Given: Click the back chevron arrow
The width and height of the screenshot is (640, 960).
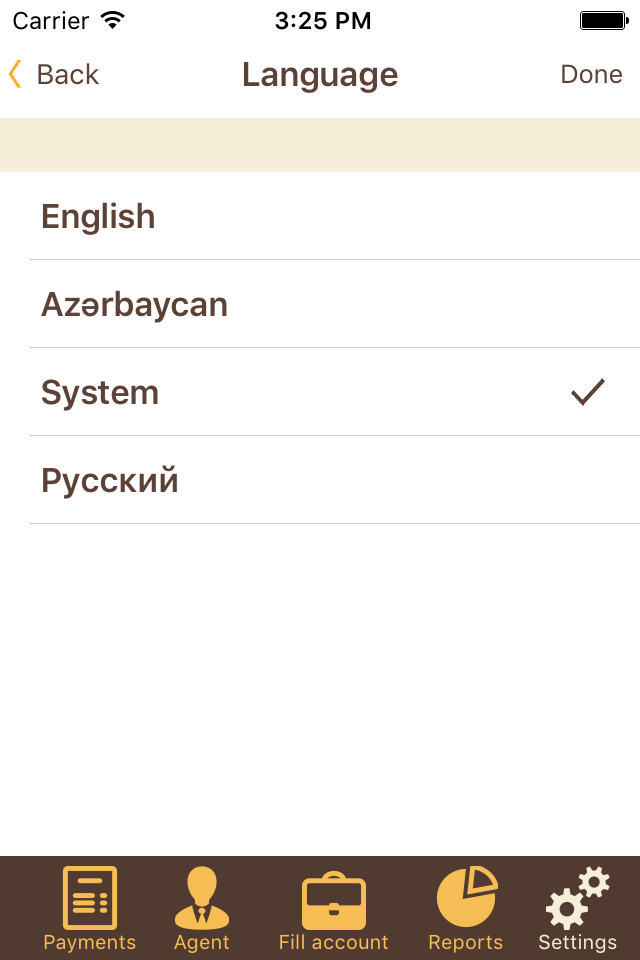Looking at the screenshot, I should coord(14,74).
